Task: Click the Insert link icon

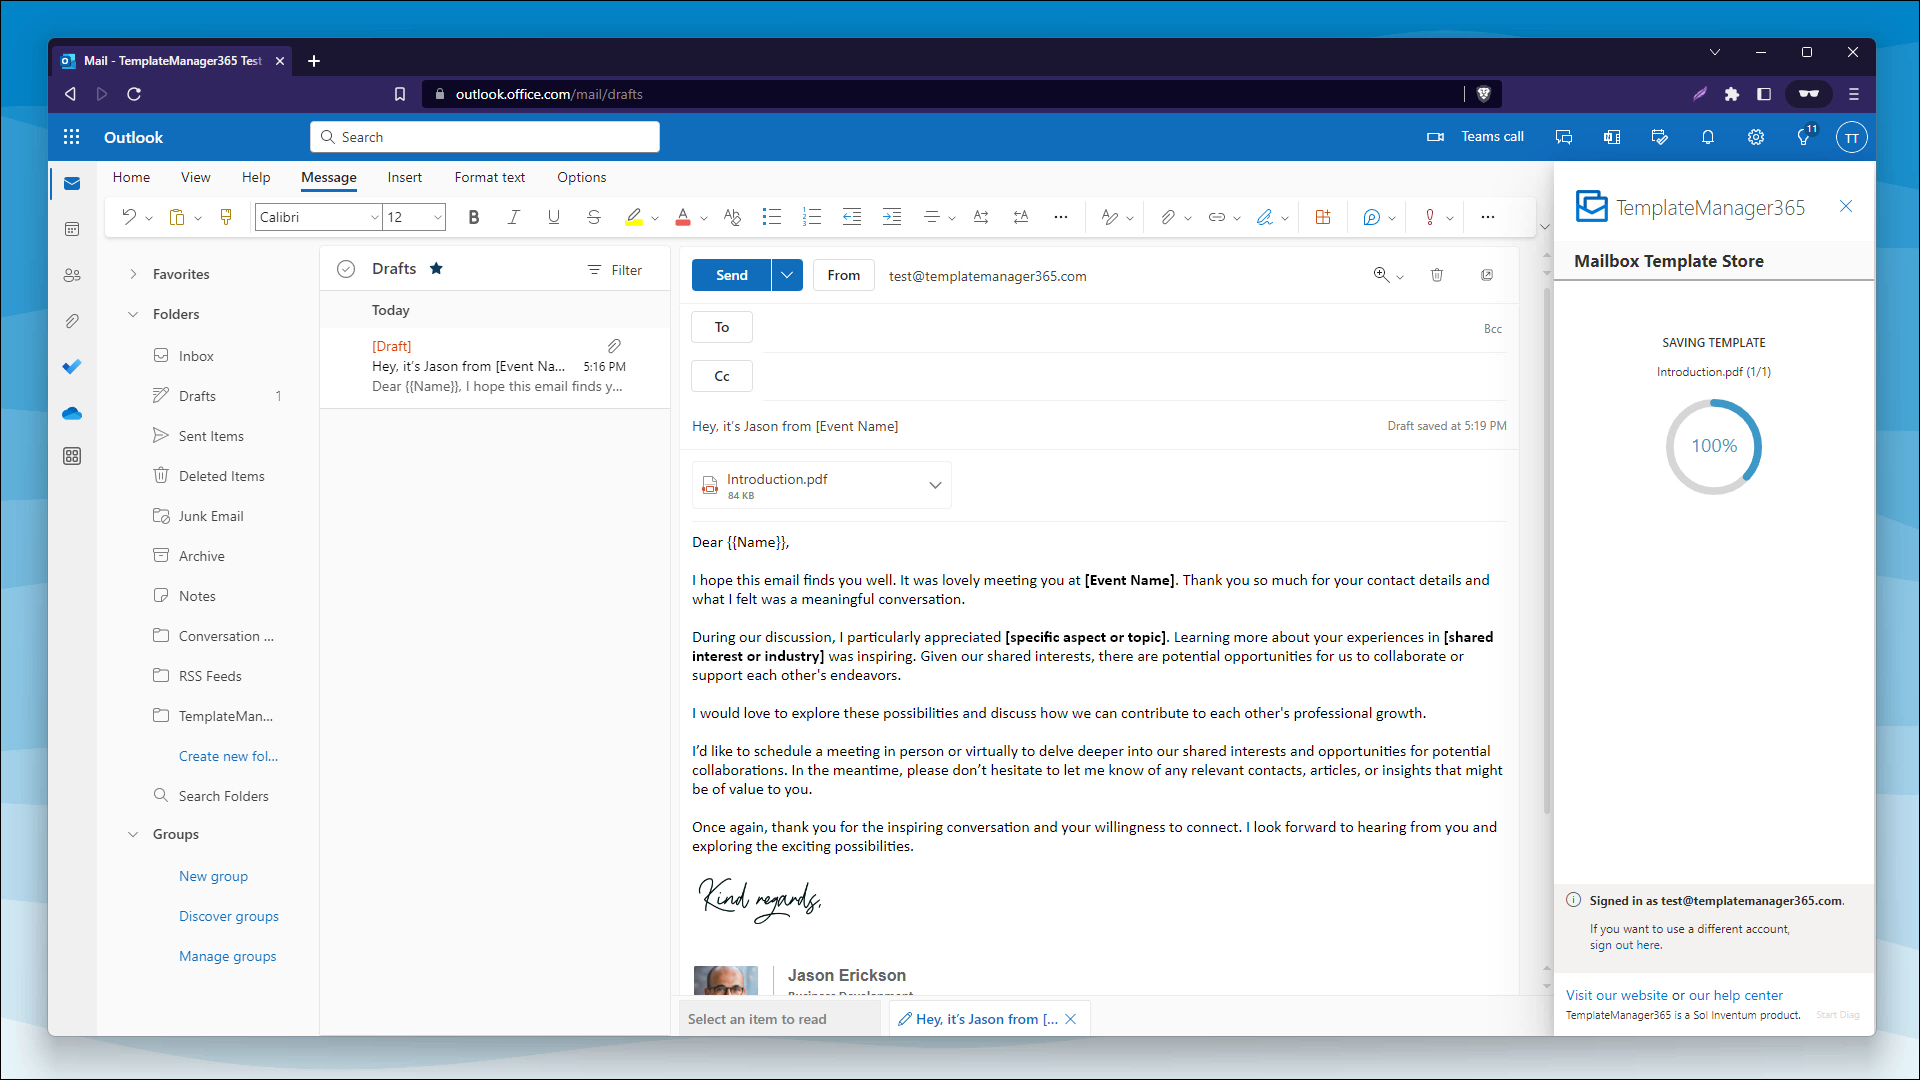Action: [x=1215, y=216]
